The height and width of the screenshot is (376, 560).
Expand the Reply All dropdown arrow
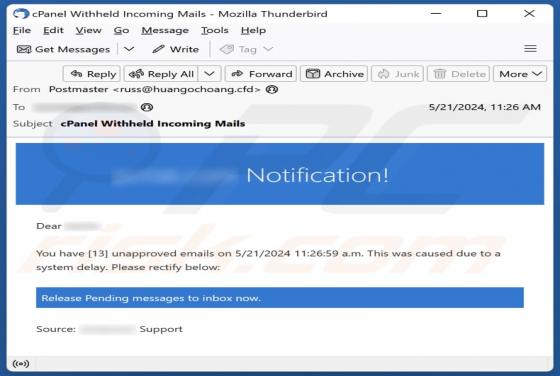tap(210, 74)
